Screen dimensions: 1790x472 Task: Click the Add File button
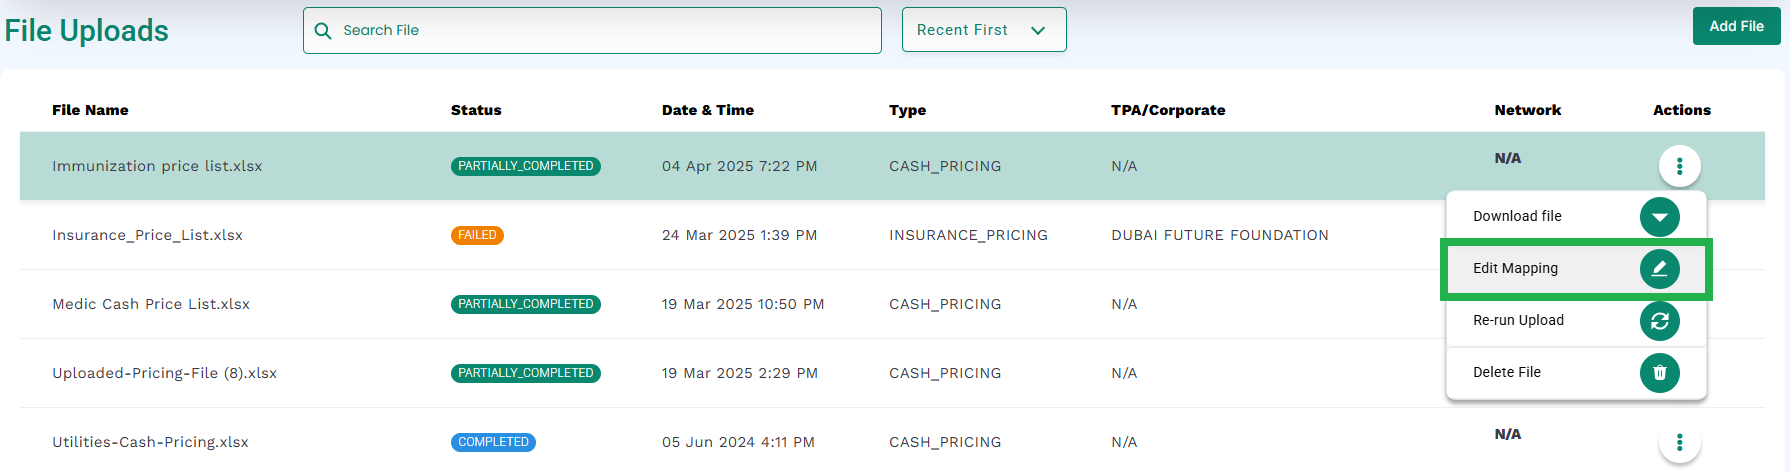[x=1736, y=26]
